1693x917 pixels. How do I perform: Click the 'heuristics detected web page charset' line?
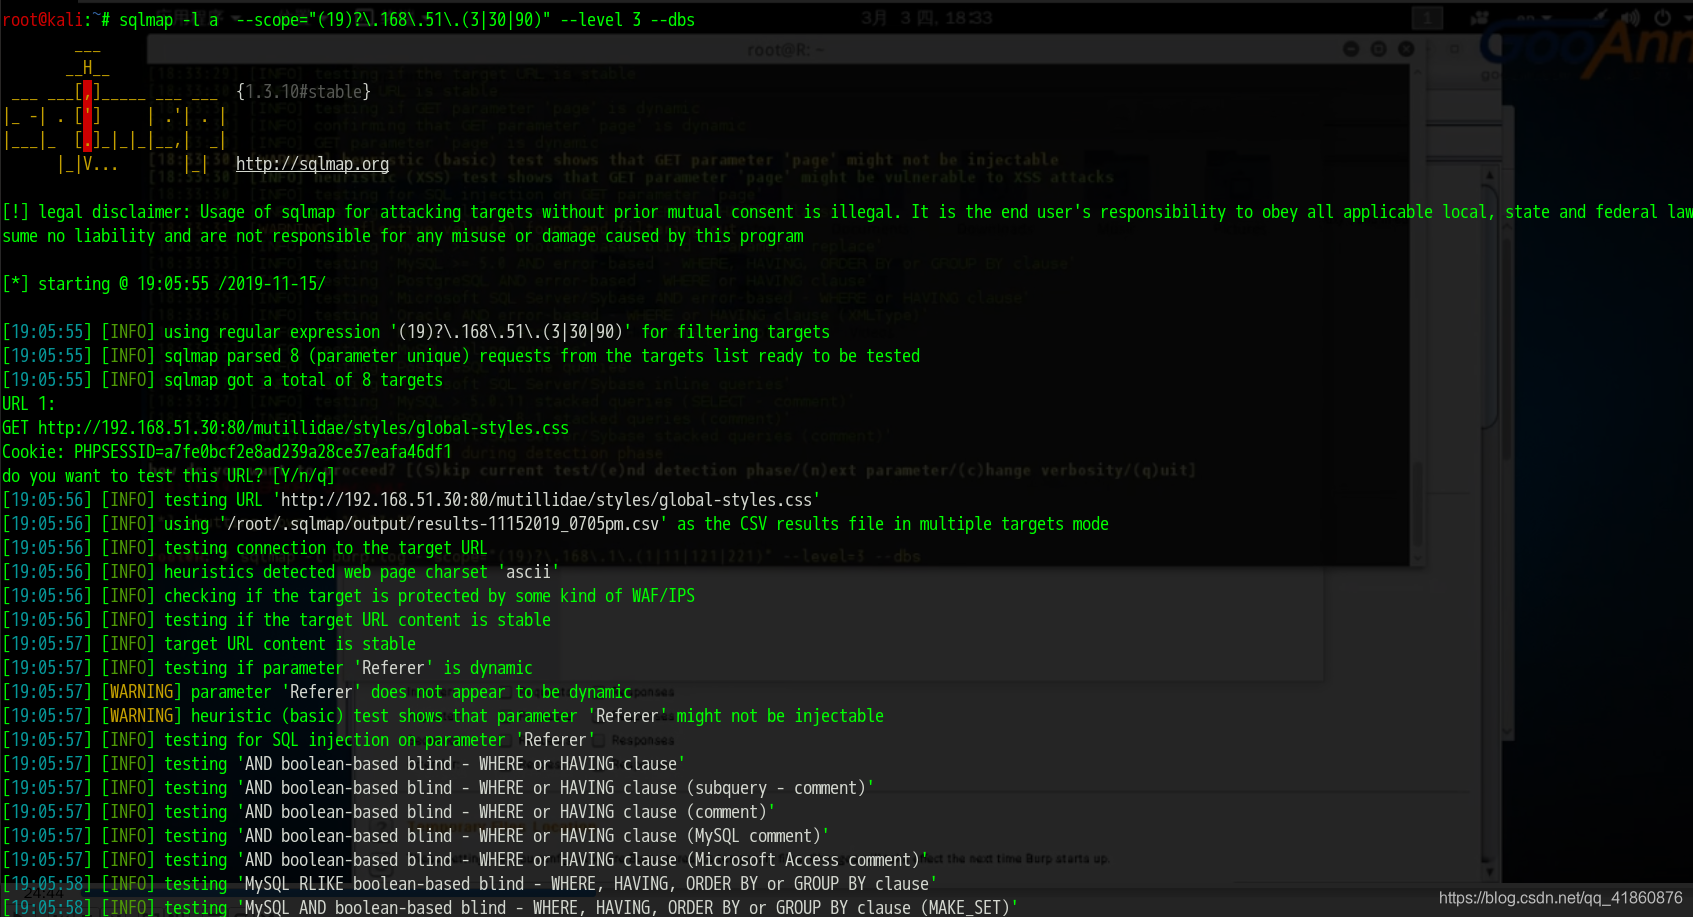[x=281, y=572]
